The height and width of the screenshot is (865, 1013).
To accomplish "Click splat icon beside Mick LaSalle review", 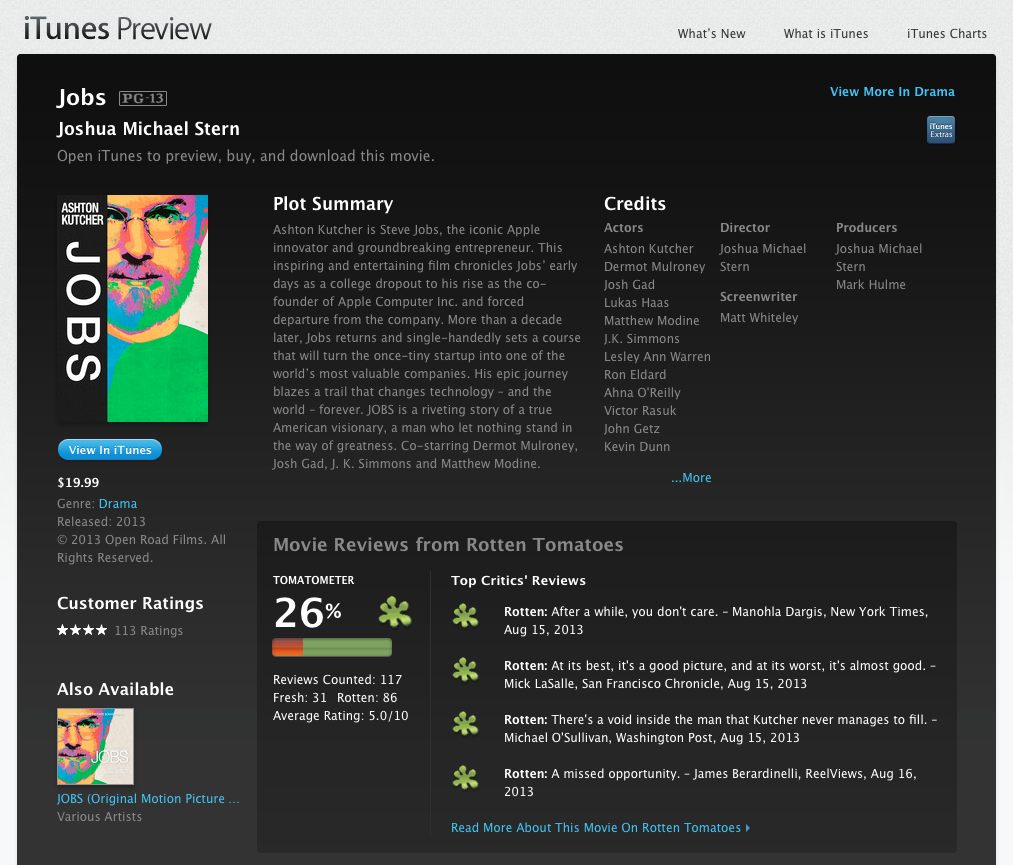I will [x=465, y=670].
